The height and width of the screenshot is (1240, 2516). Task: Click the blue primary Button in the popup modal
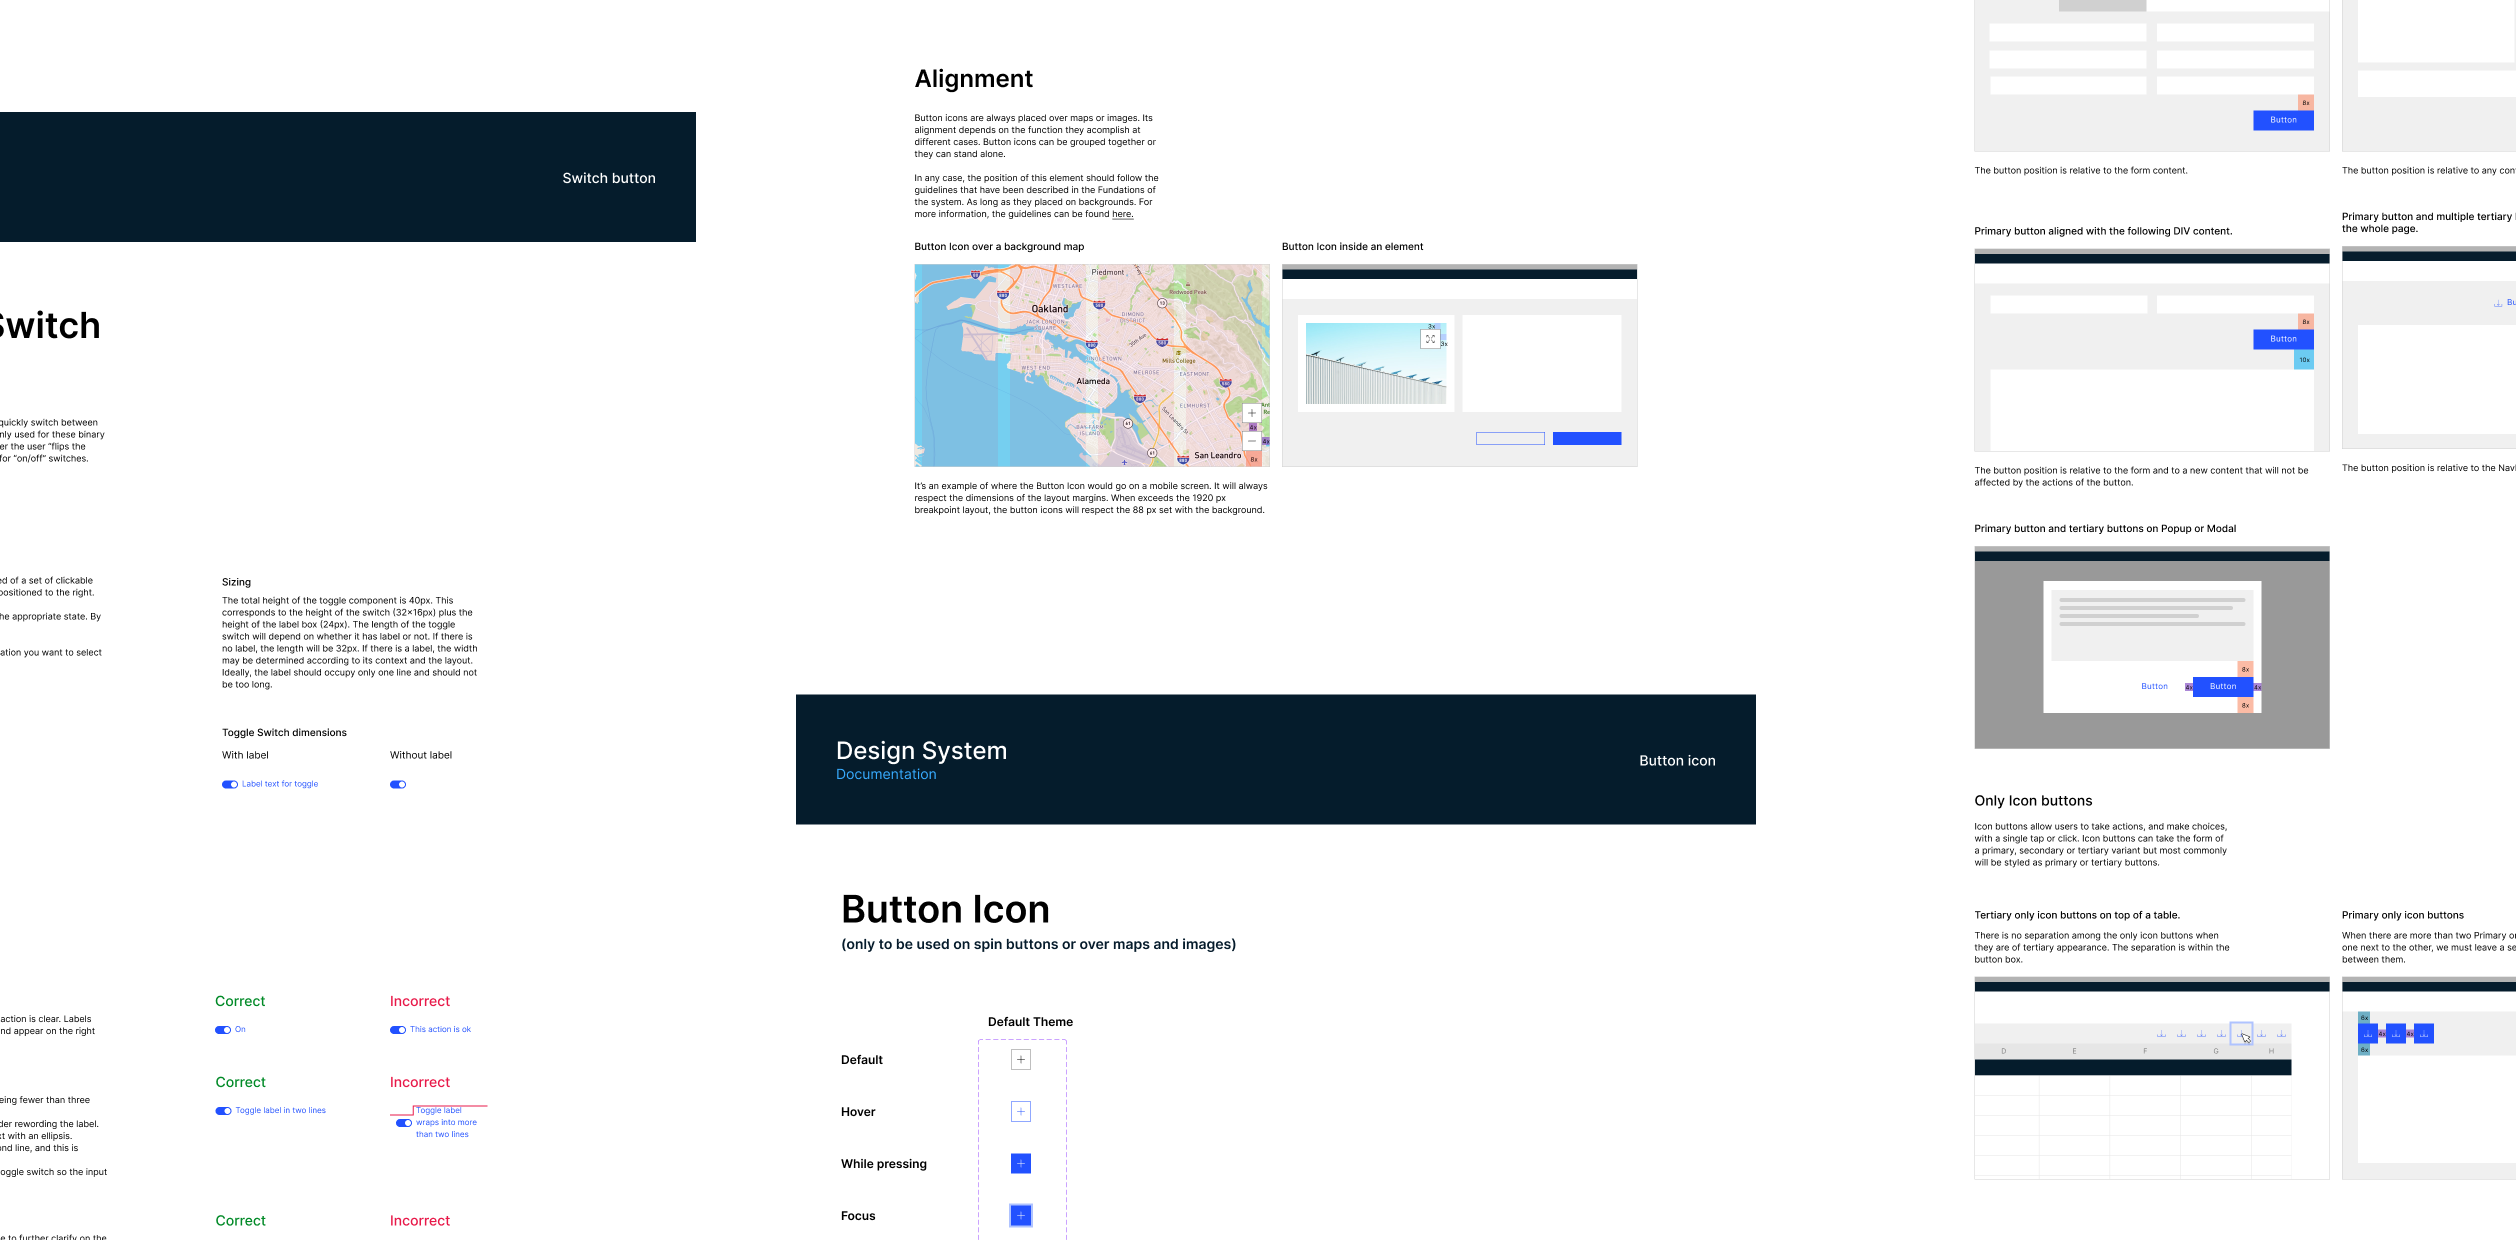point(2222,687)
